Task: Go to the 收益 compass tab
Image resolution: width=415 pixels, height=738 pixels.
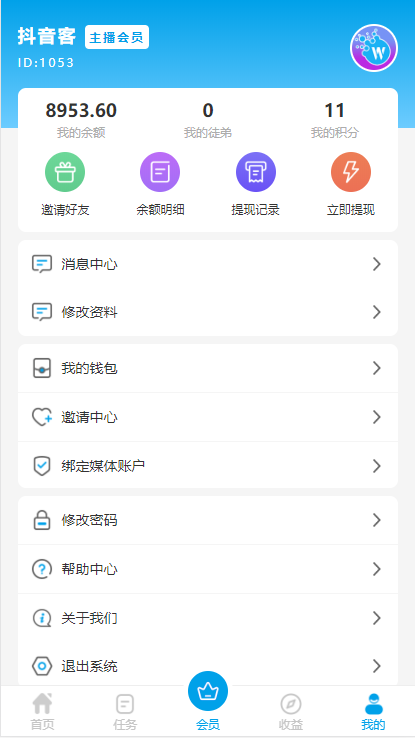Action: click(290, 711)
